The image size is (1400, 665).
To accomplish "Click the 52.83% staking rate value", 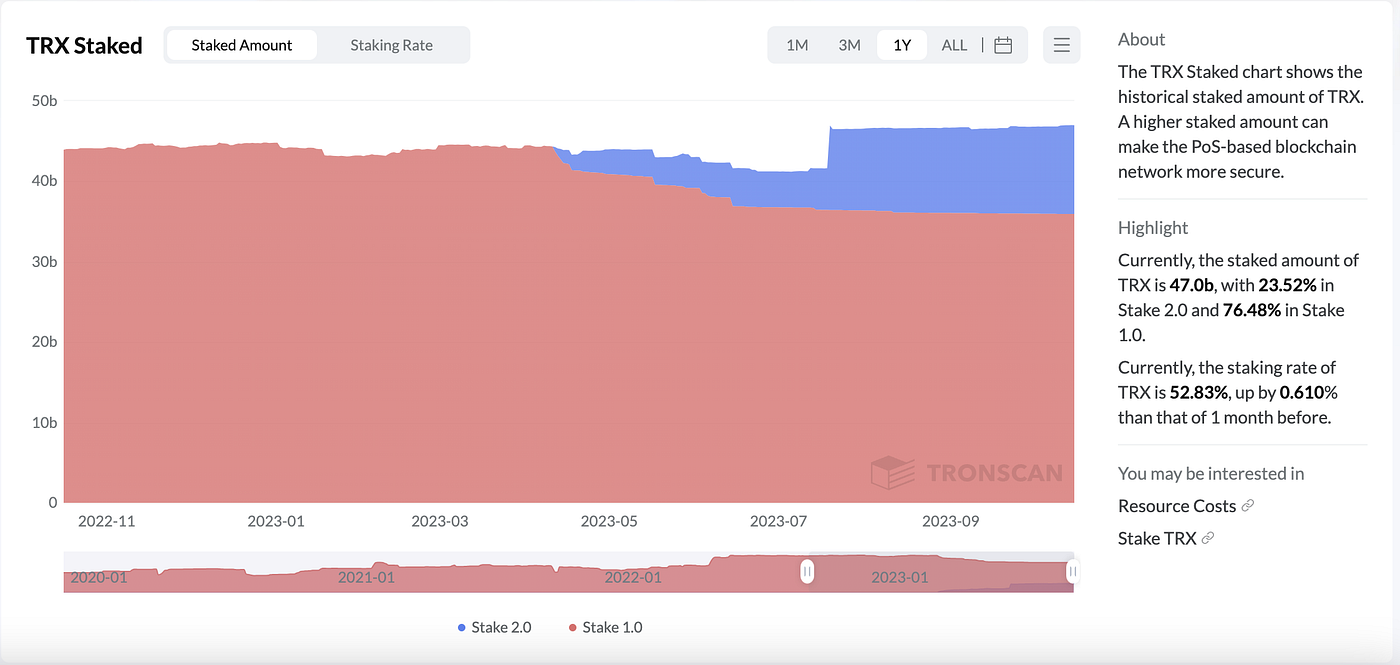I will pyautogui.click(x=1199, y=393).
